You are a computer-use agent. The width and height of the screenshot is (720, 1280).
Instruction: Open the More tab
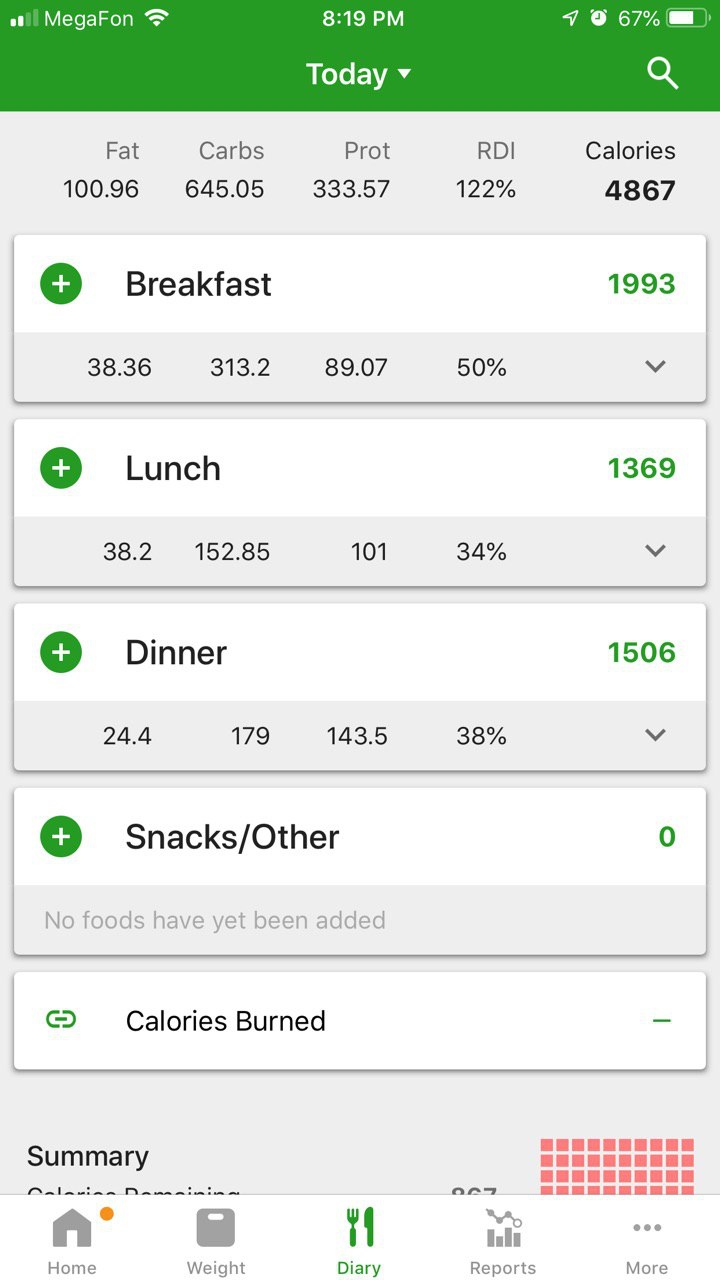[x=647, y=1242]
